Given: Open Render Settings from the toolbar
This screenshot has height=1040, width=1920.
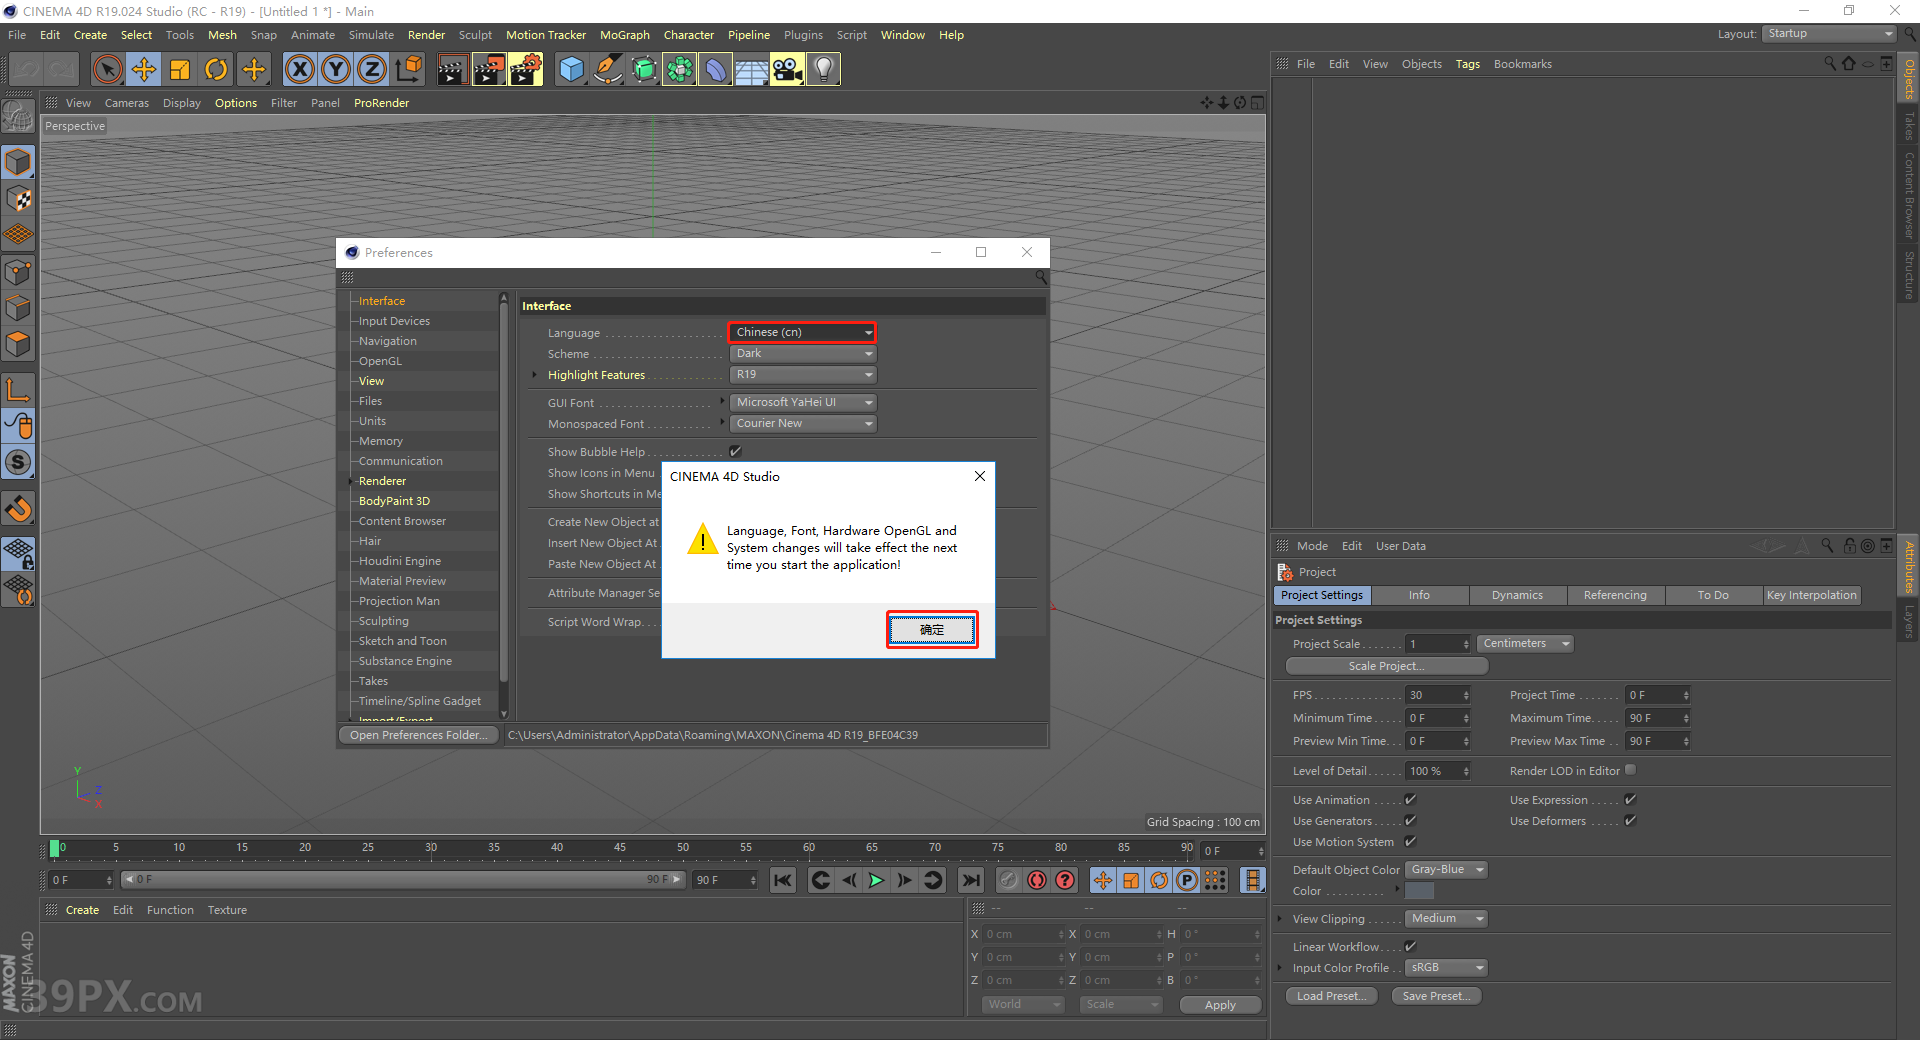Looking at the screenshot, I should [526, 69].
